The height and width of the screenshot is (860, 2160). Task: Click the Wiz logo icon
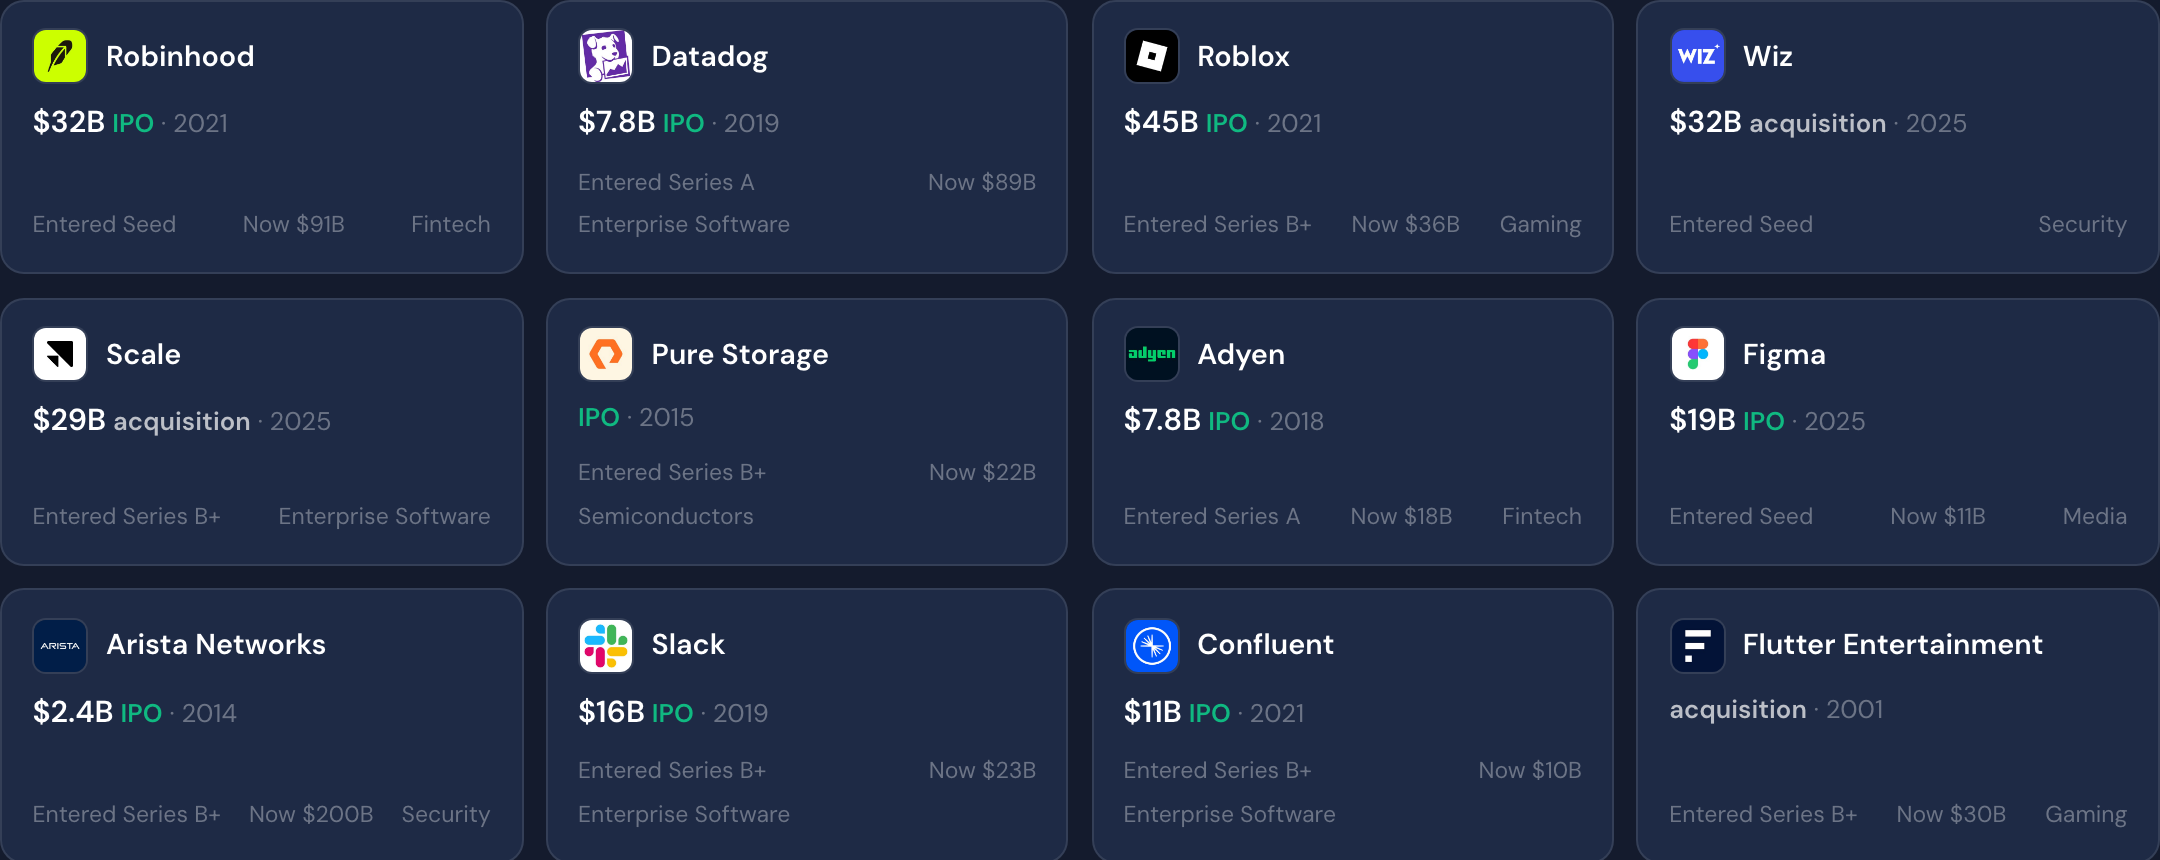click(1697, 56)
